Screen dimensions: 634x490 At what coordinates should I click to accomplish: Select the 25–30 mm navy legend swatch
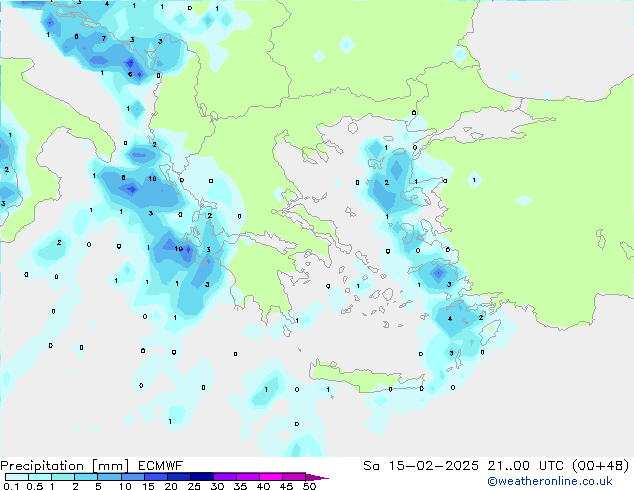[202, 477]
